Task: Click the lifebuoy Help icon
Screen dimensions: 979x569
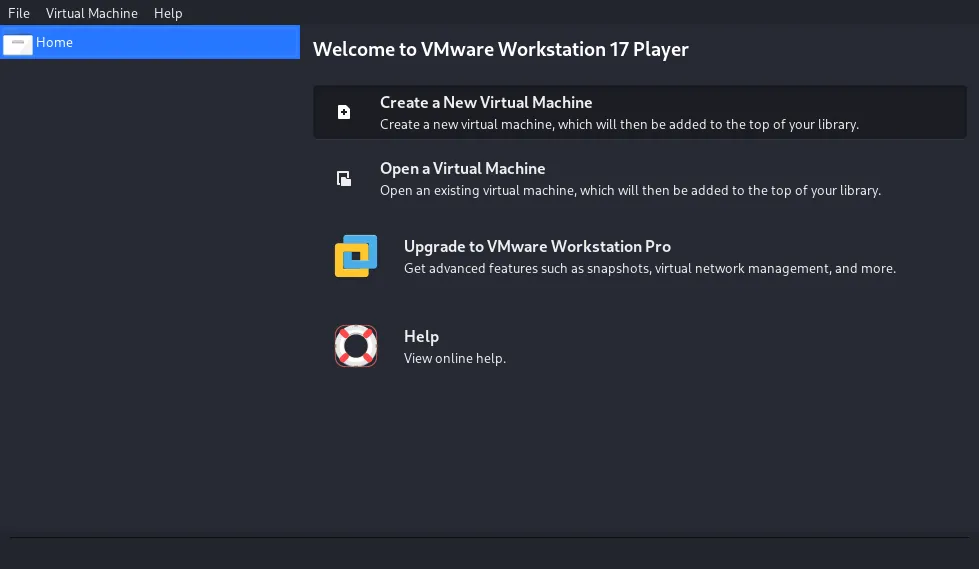Action: [356, 345]
